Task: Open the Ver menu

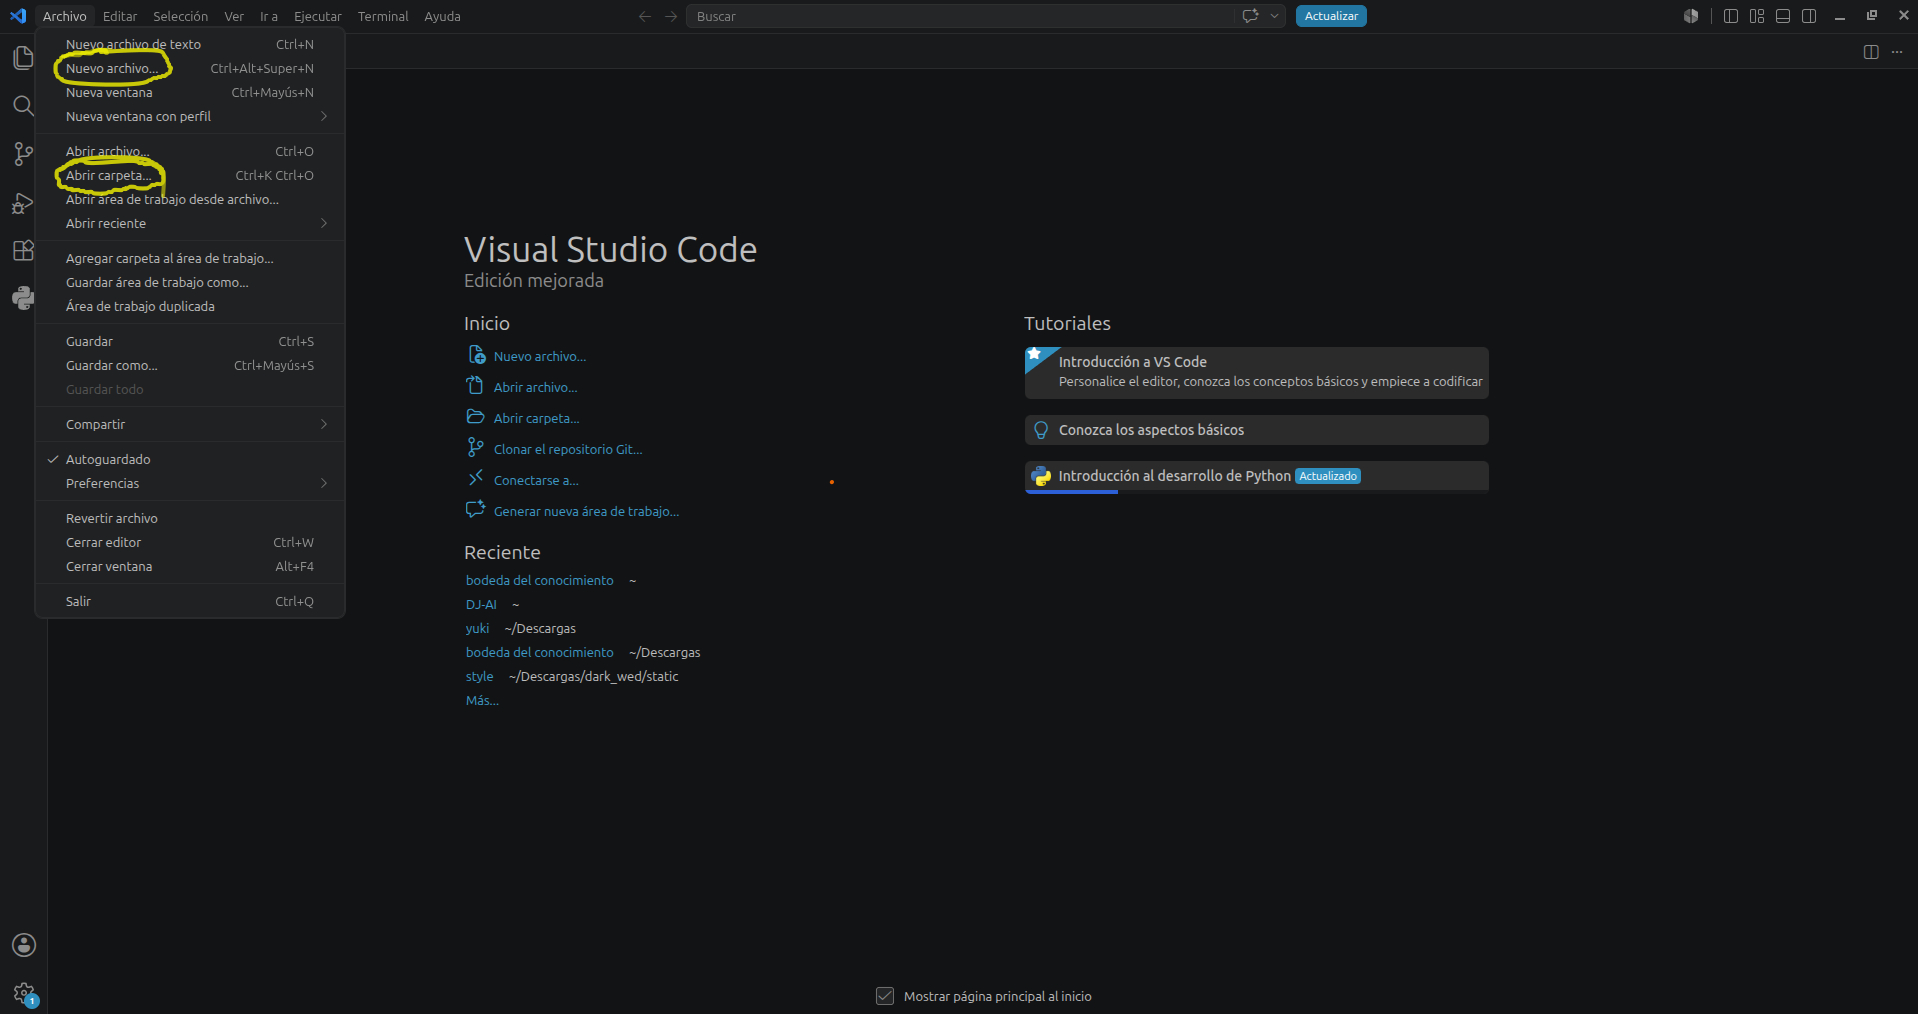Action: 234,16
